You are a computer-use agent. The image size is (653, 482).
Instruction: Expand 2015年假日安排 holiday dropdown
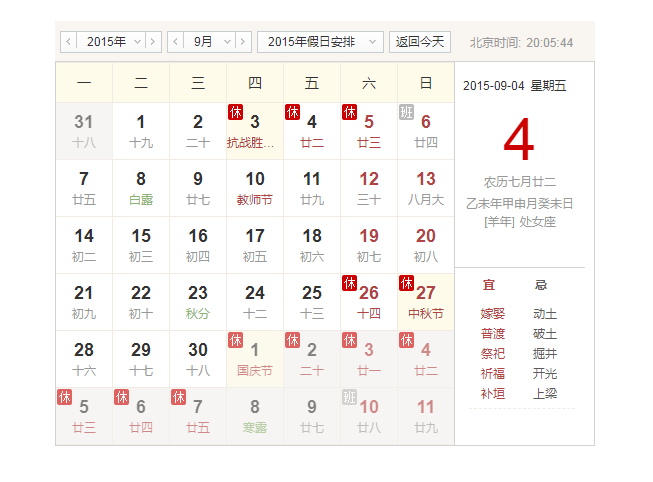point(320,42)
